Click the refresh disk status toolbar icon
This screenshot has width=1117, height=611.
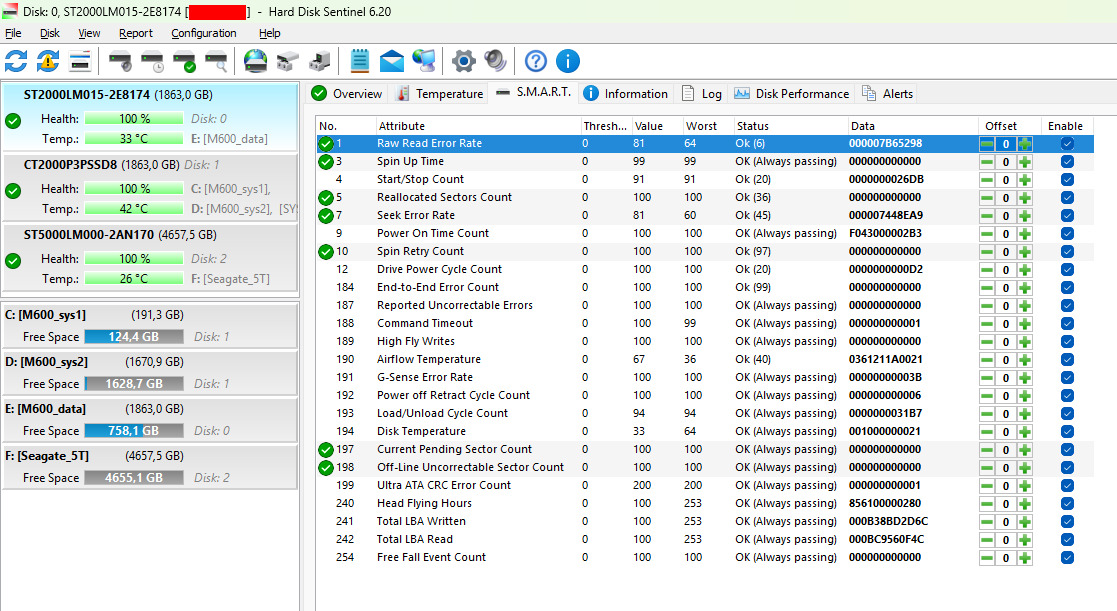coord(16,62)
